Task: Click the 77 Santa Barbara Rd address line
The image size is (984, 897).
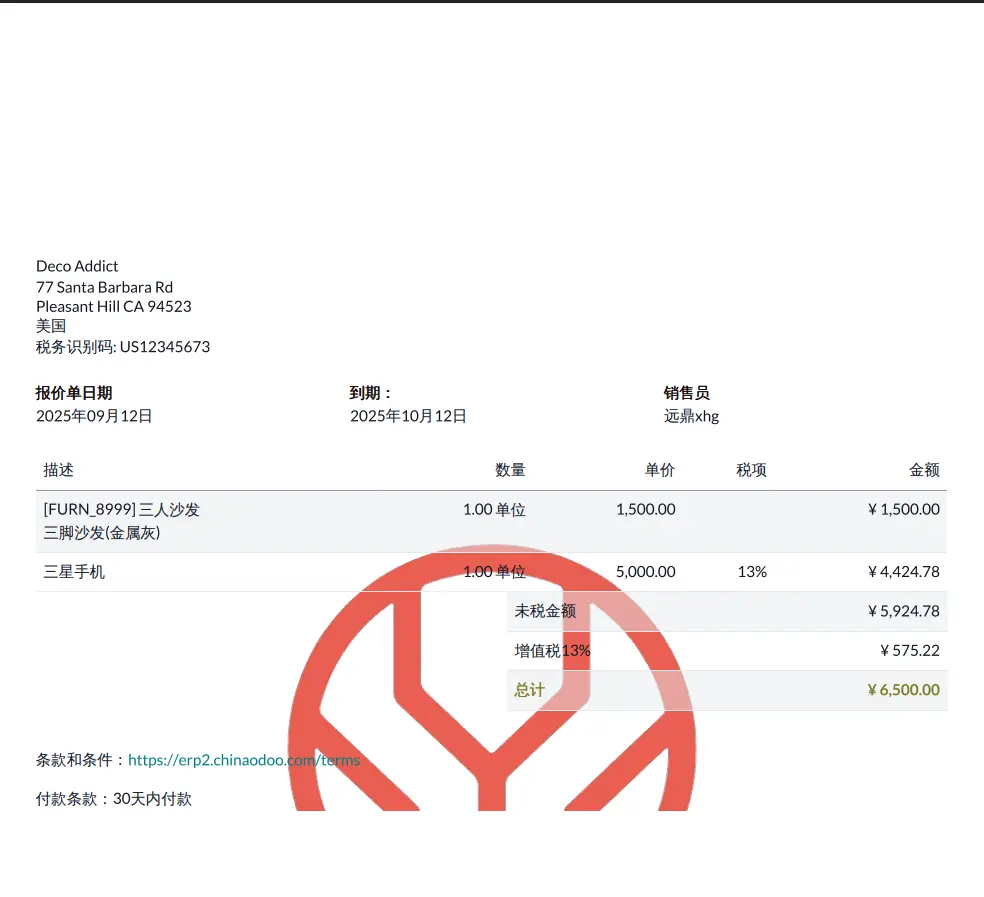Action: tap(104, 287)
